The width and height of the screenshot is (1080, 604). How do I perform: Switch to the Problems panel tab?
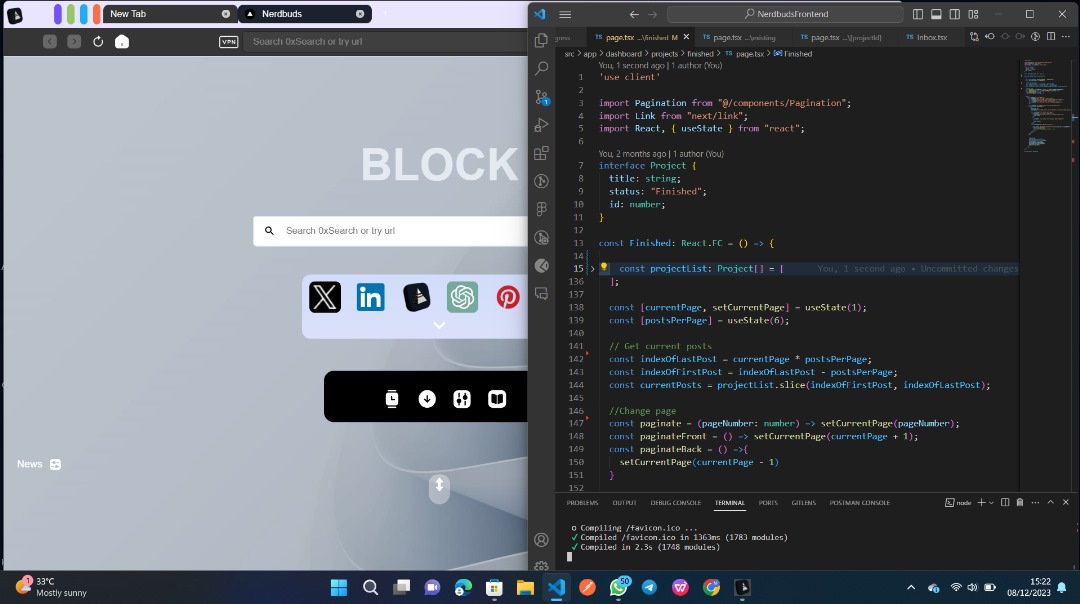click(582, 503)
